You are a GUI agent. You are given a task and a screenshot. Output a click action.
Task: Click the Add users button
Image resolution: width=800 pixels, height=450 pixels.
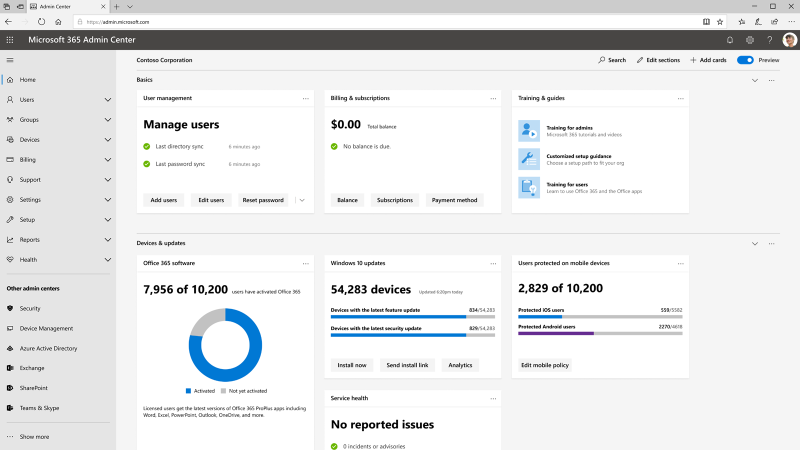pos(163,200)
